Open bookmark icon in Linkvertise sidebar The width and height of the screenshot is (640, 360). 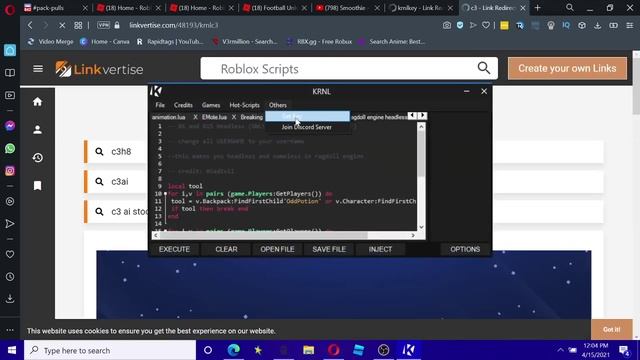(38, 186)
